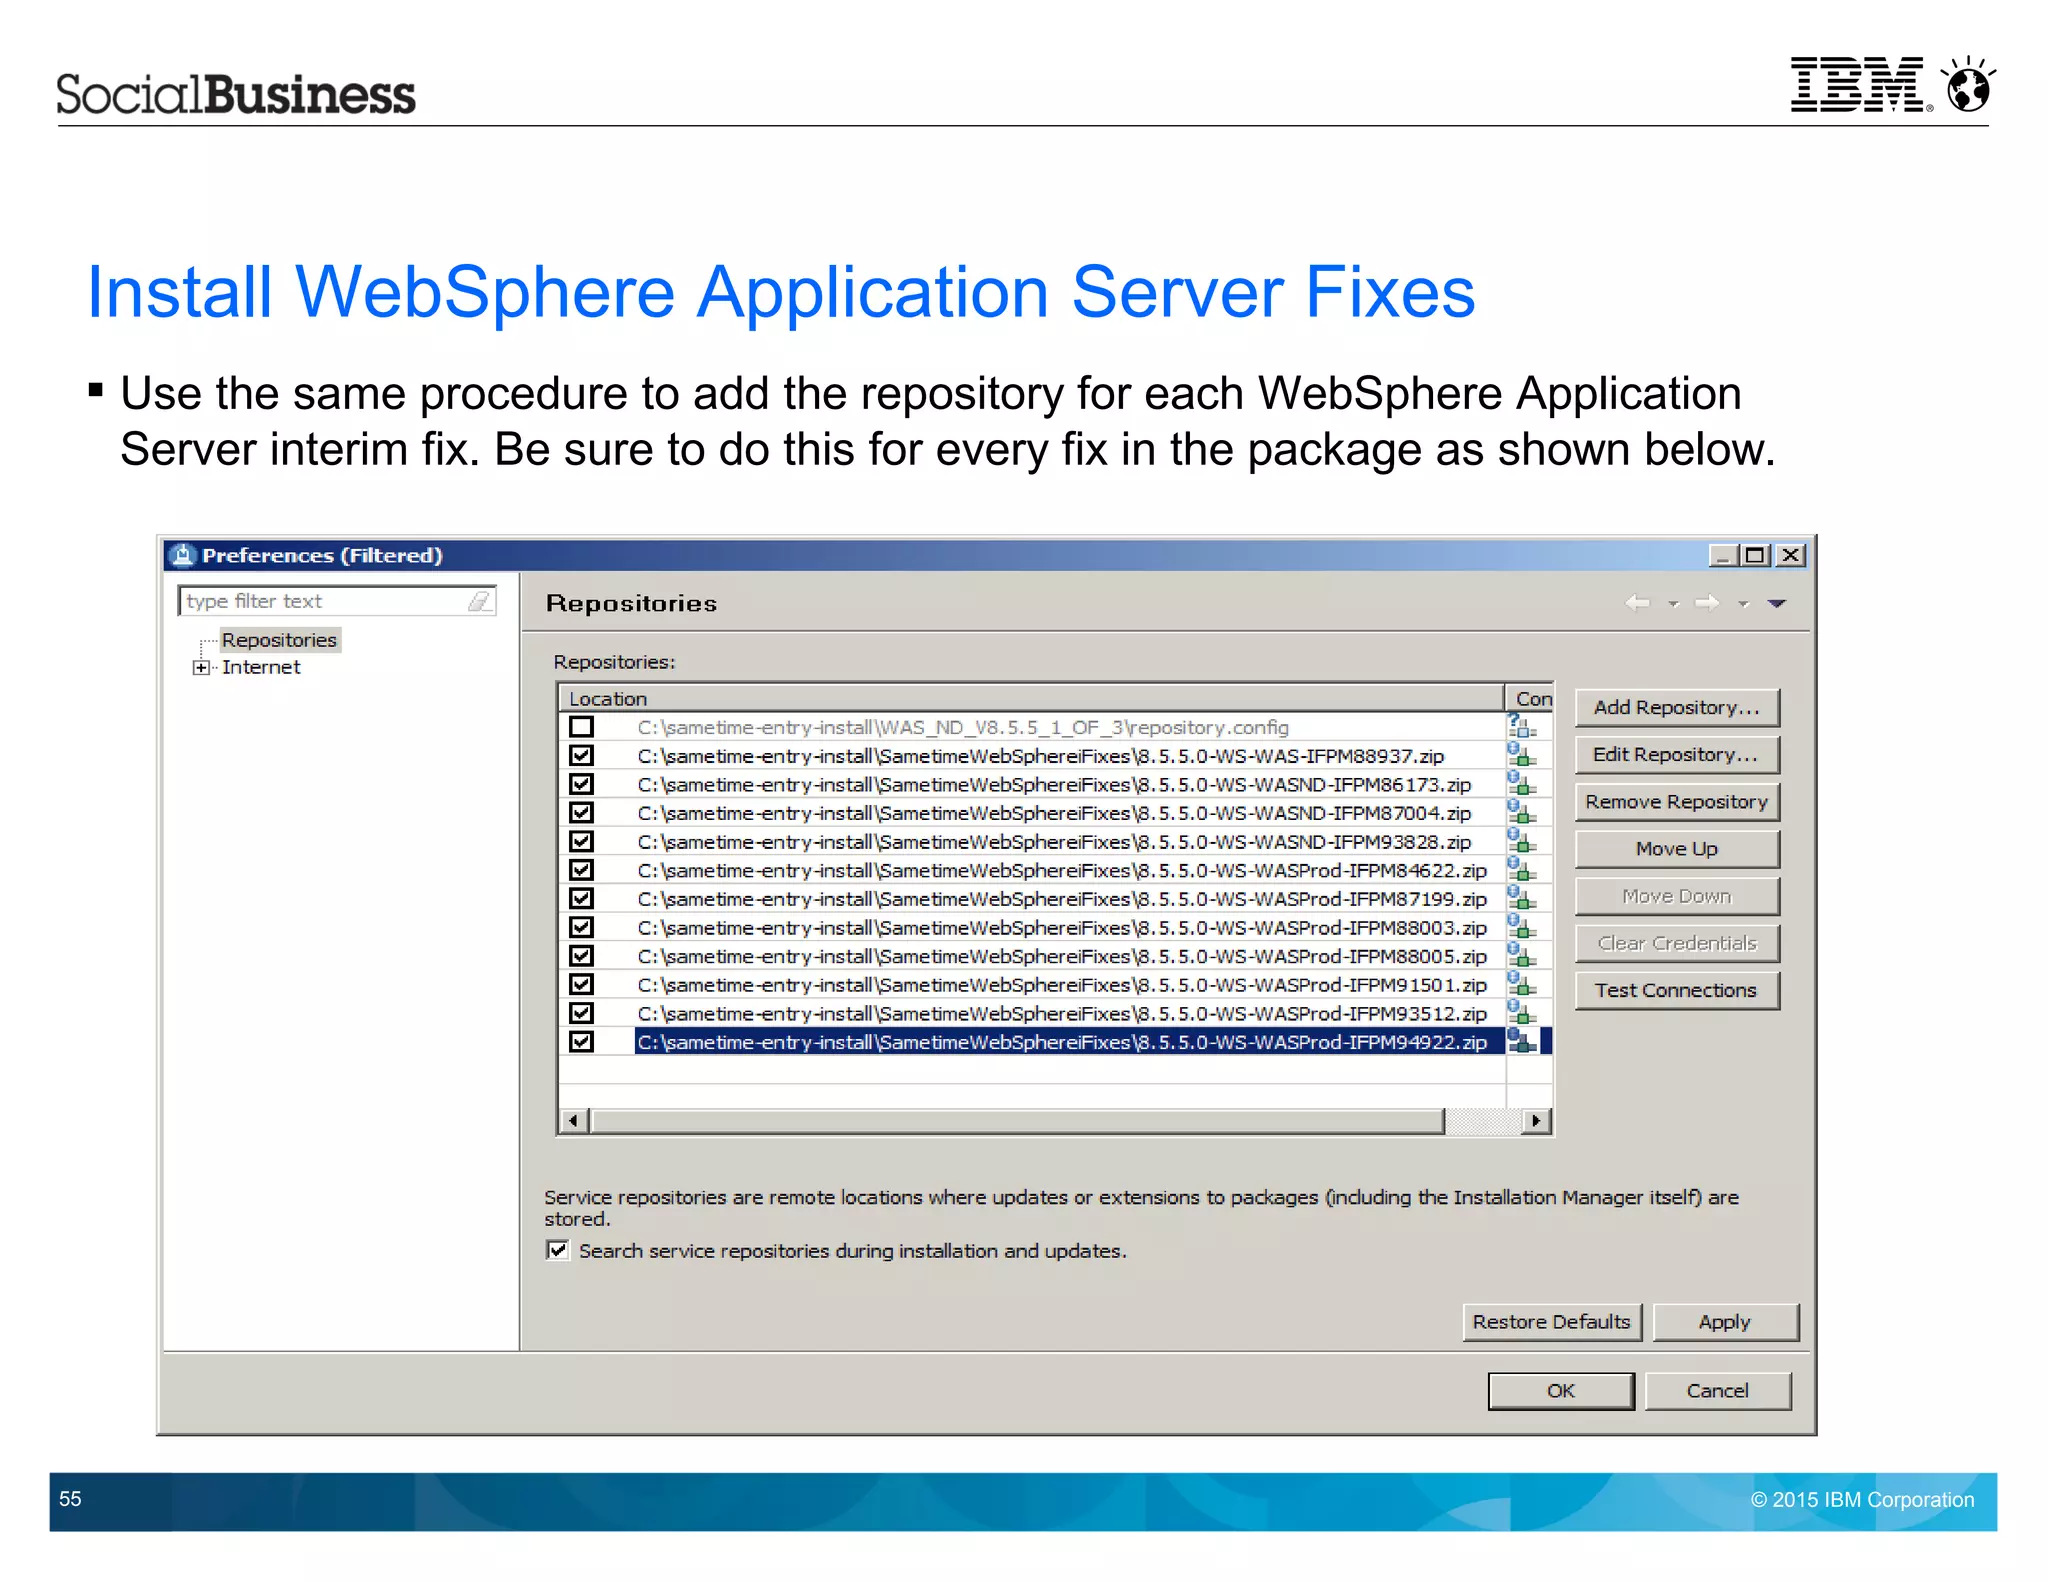Click the connection icon for IFPM88003.zip row
The width and height of the screenshot is (2048, 1582).
pos(1522,927)
